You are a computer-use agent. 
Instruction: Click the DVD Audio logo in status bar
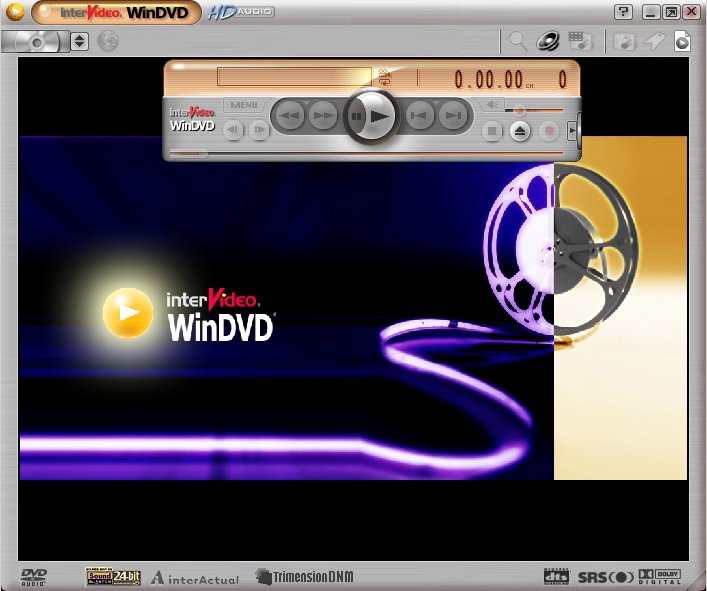[34, 577]
